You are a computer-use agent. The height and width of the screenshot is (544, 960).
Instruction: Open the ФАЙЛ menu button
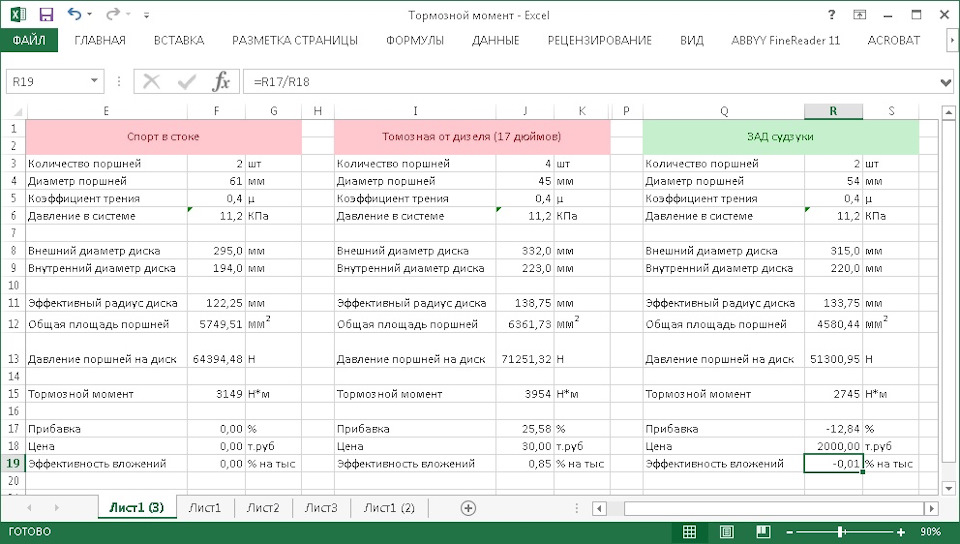(x=29, y=40)
